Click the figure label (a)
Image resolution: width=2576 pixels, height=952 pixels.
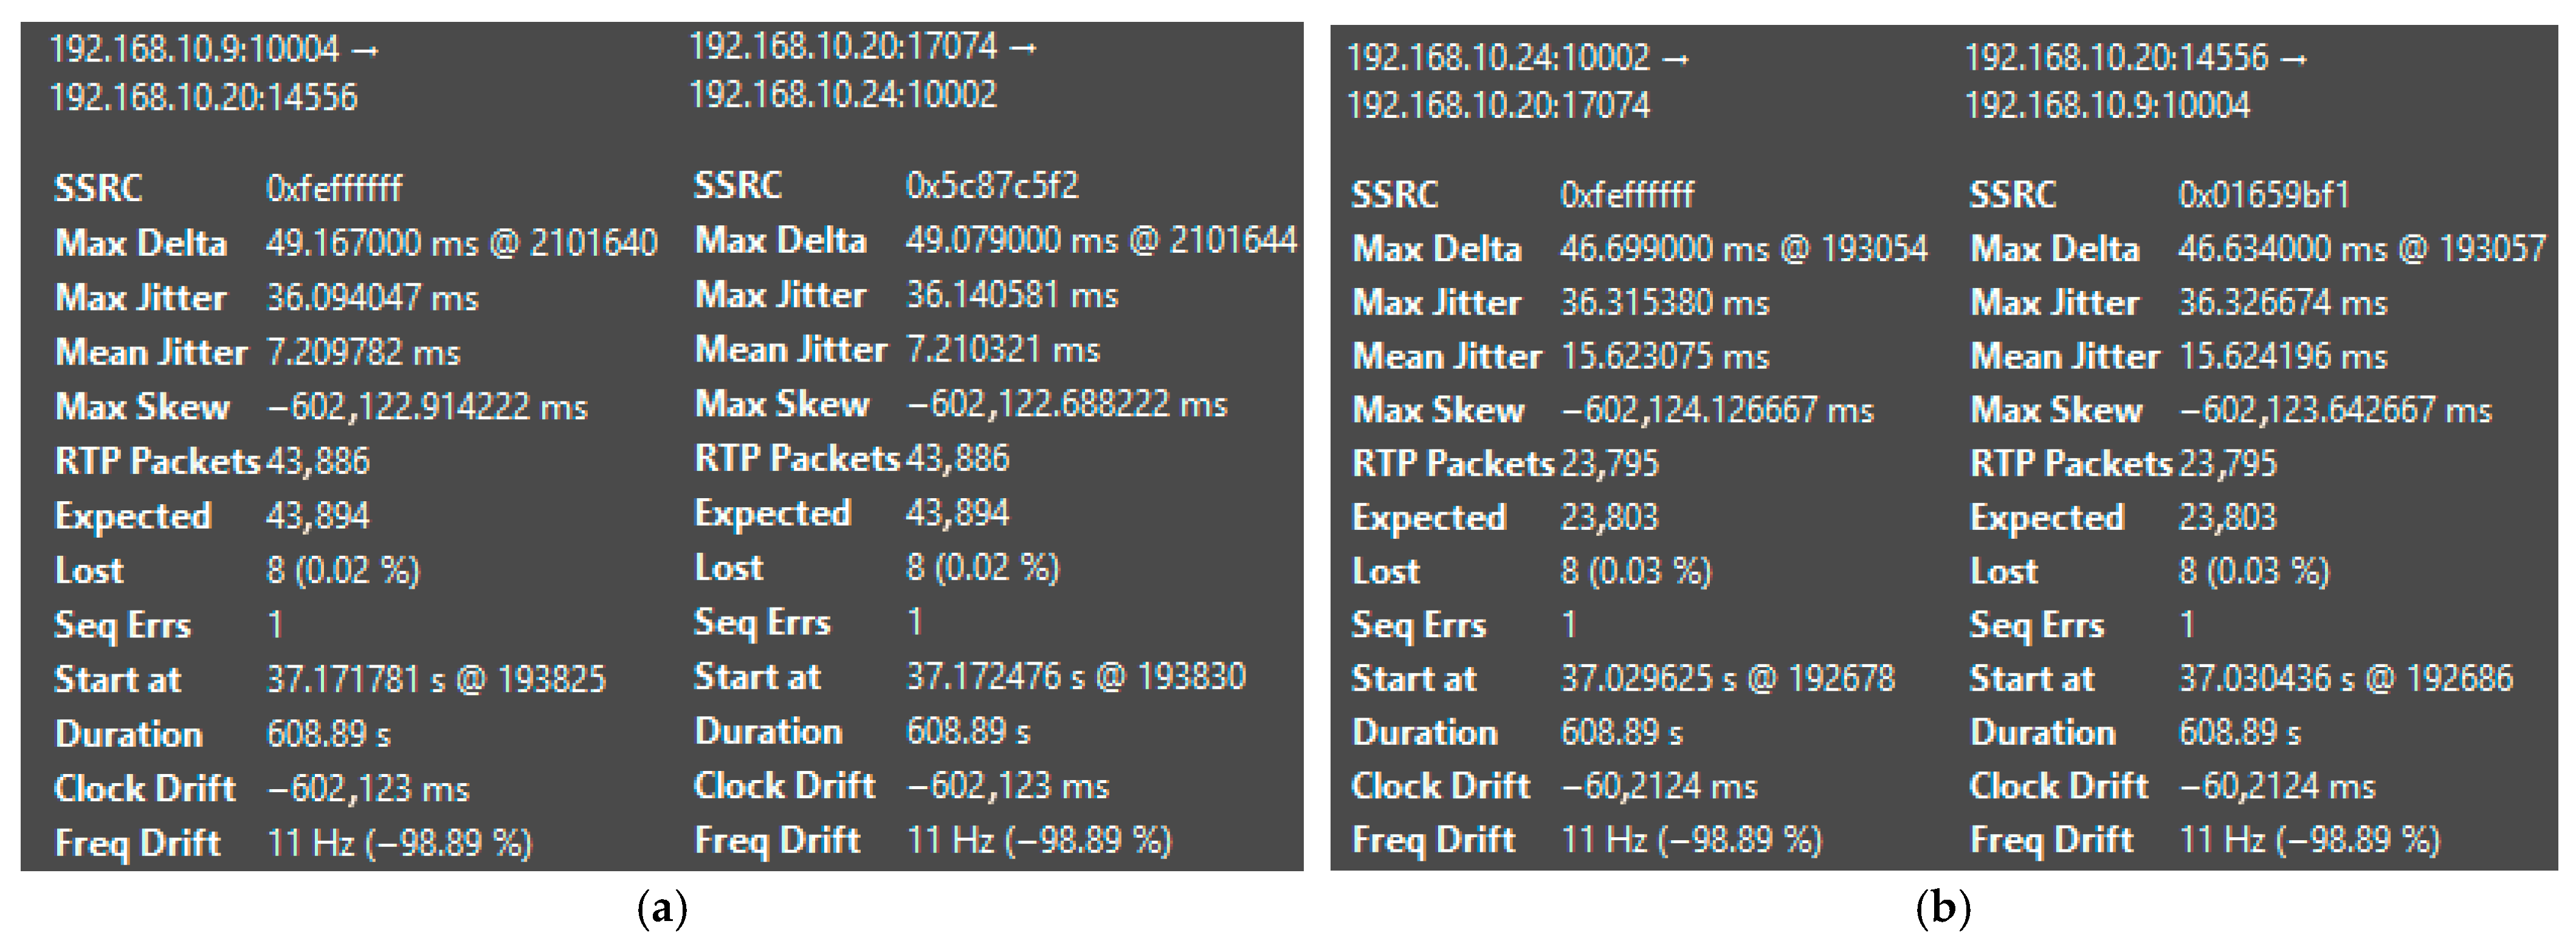662,909
